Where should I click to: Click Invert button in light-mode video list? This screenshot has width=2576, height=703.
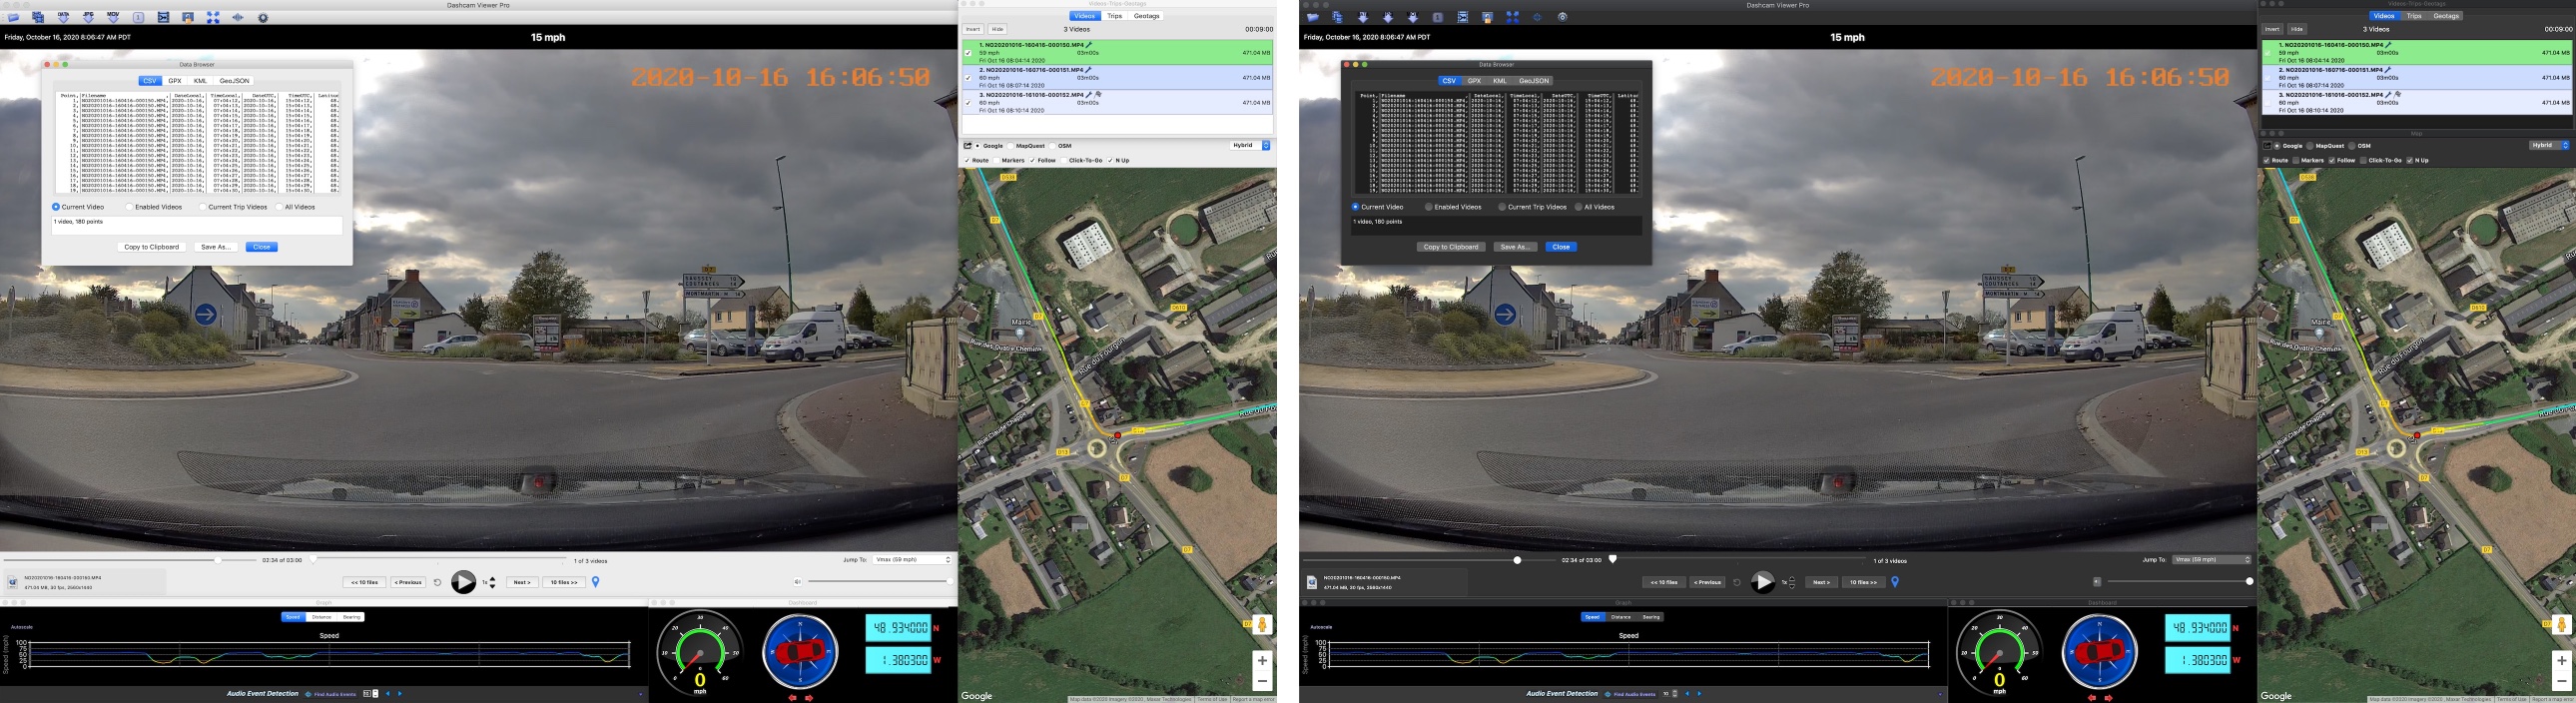point(973,29)
